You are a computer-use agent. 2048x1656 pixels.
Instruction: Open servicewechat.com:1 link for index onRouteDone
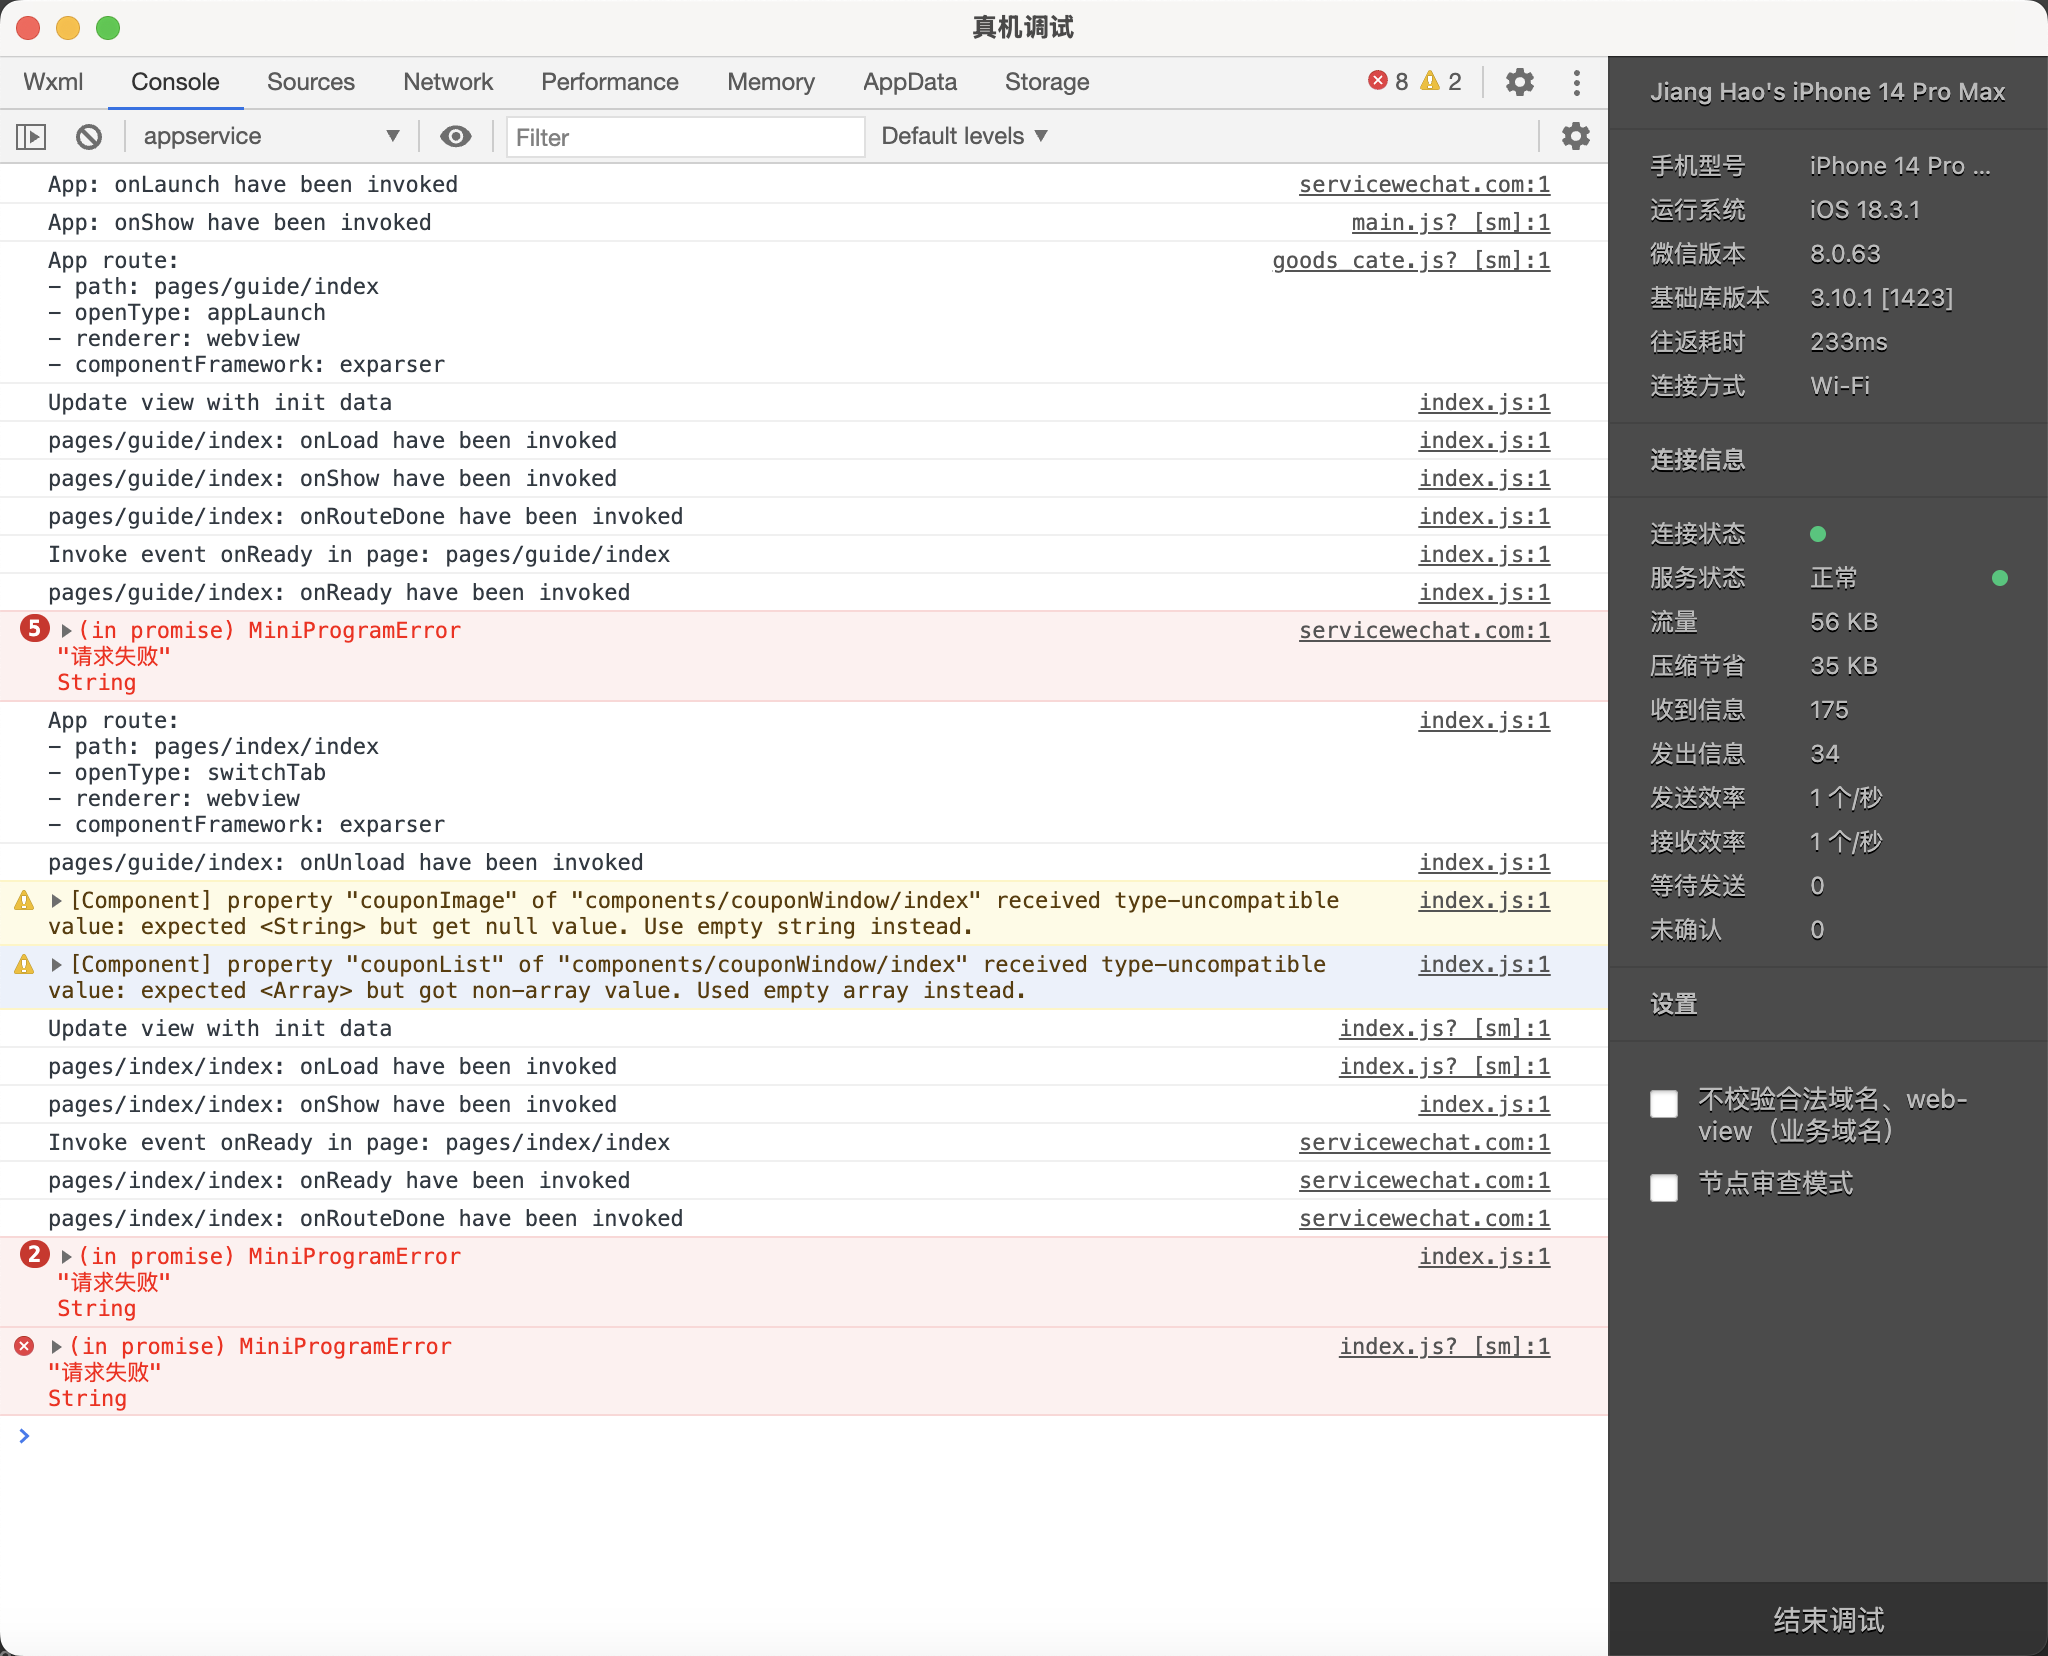point(1424,1218)
